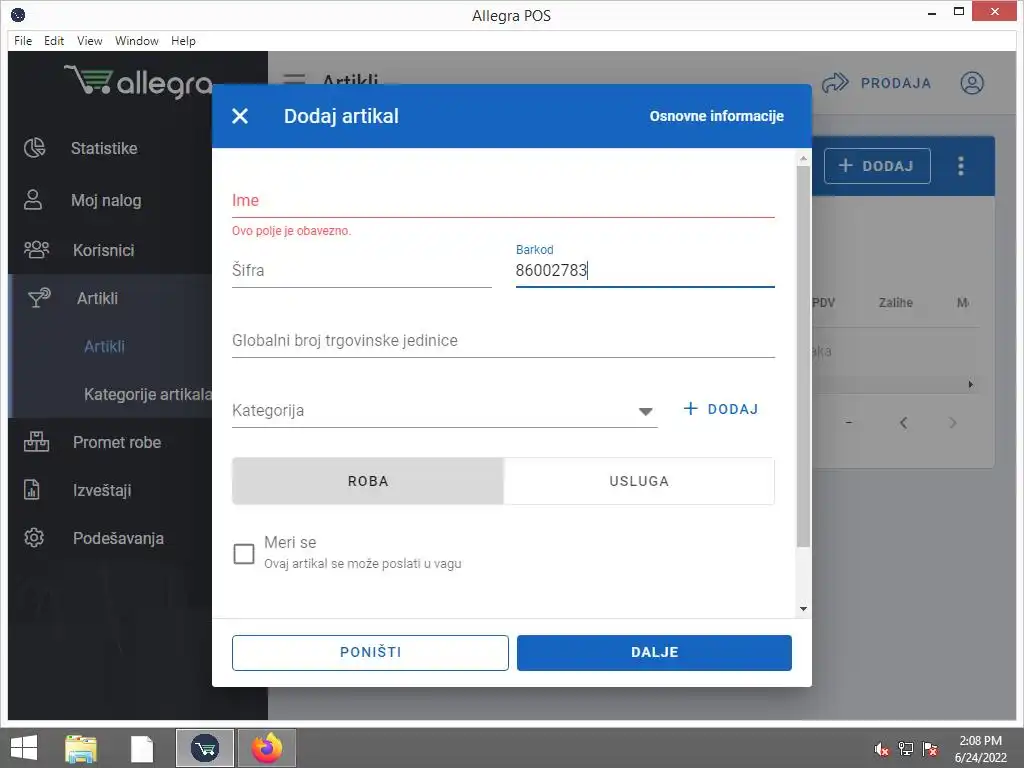Image resolution: width=1024 pixels, height=768 pixels.
Task: Click the plus icon beside category DODAJ
Action: 690,409
